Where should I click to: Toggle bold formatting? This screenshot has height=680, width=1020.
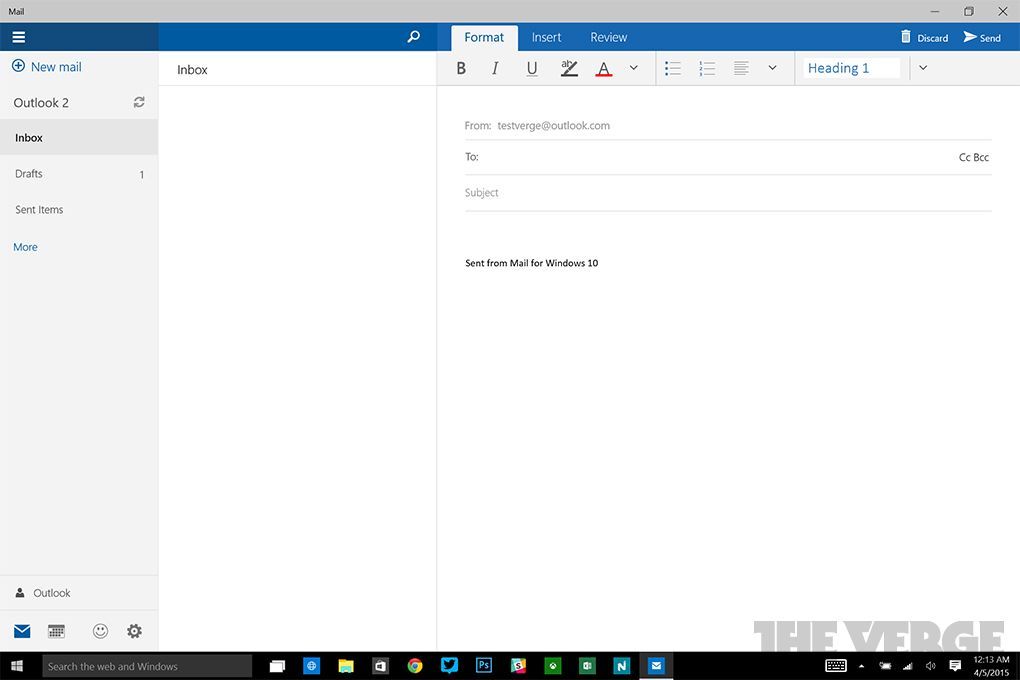[461, 67]
